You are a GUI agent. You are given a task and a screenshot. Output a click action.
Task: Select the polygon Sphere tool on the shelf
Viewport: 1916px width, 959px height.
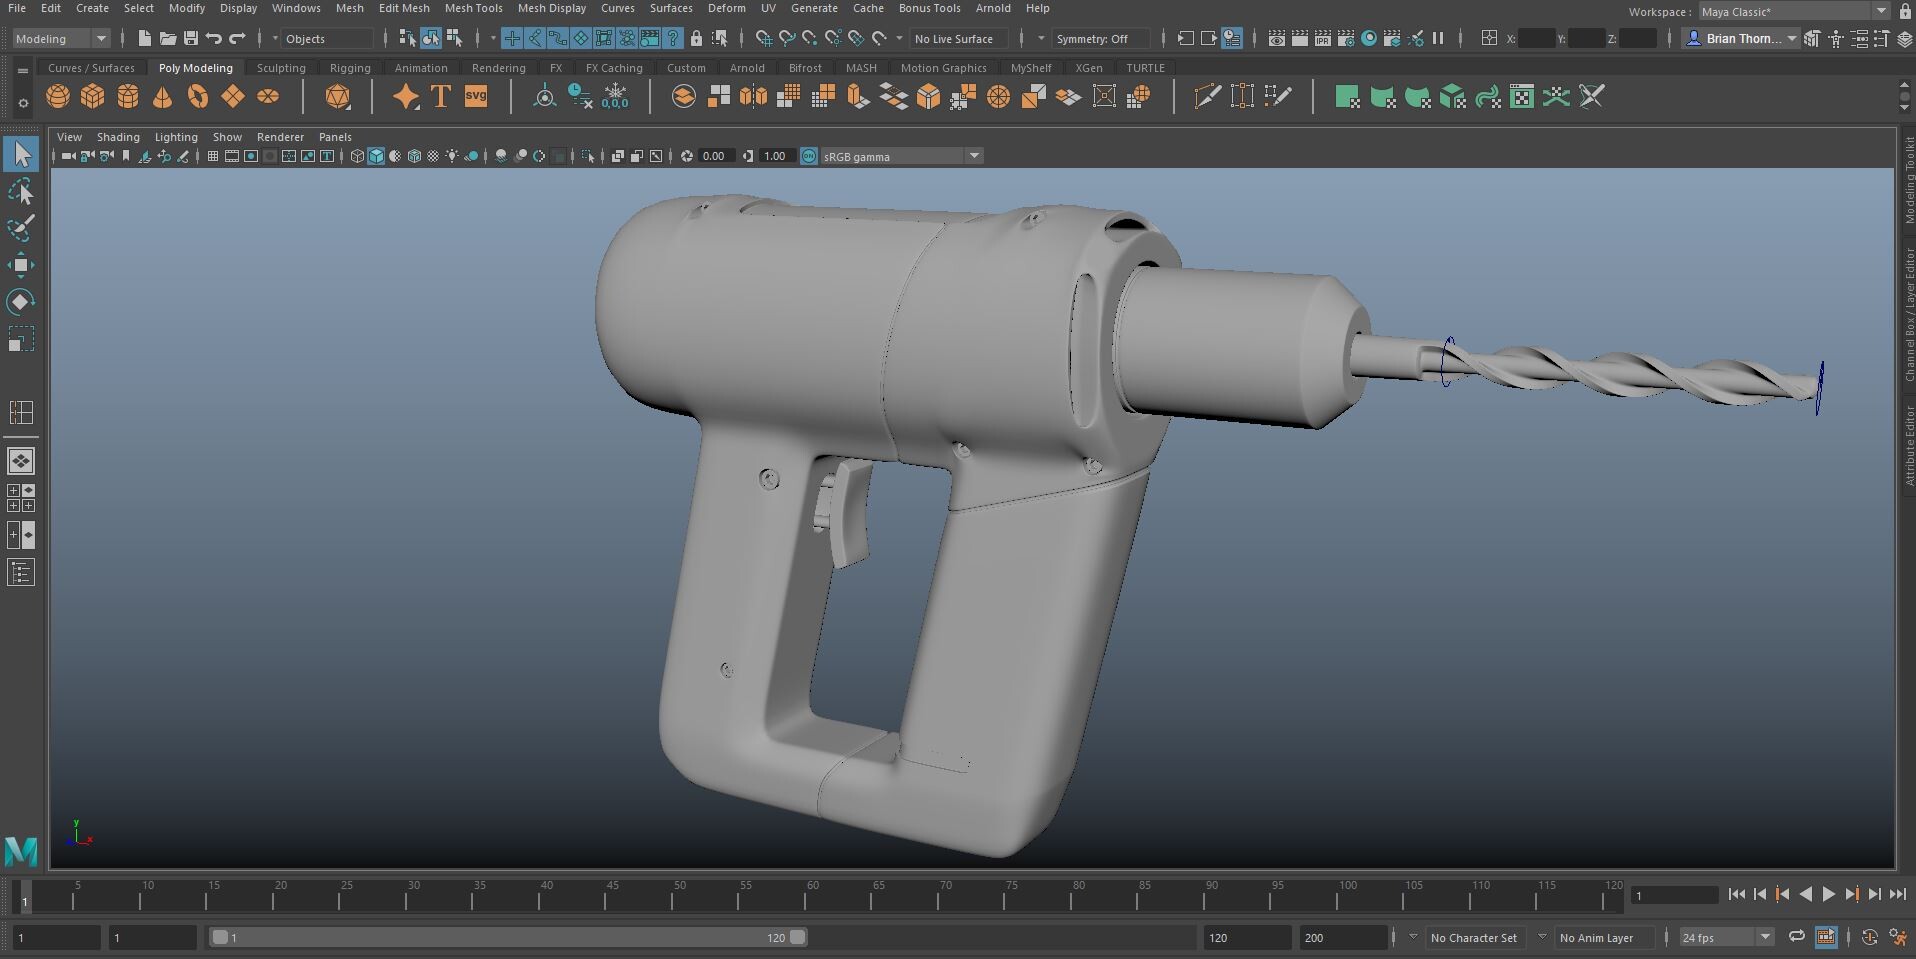[x=57, y=96]
